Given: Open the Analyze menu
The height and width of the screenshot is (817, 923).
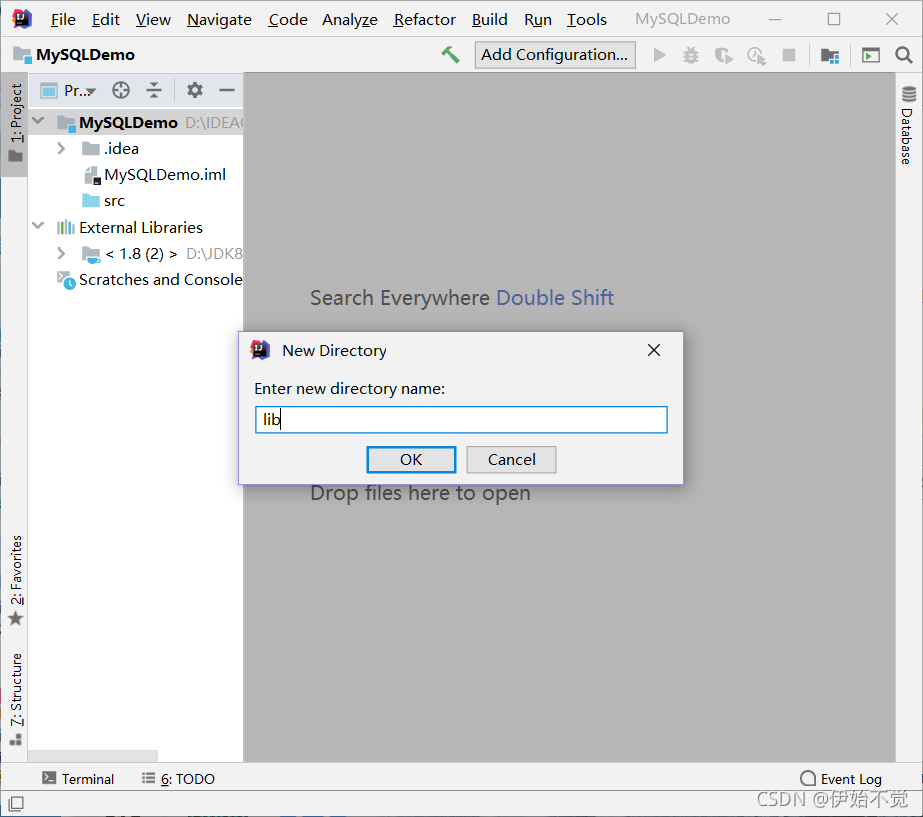Looking at the screenshot, I should pos(350,19).
